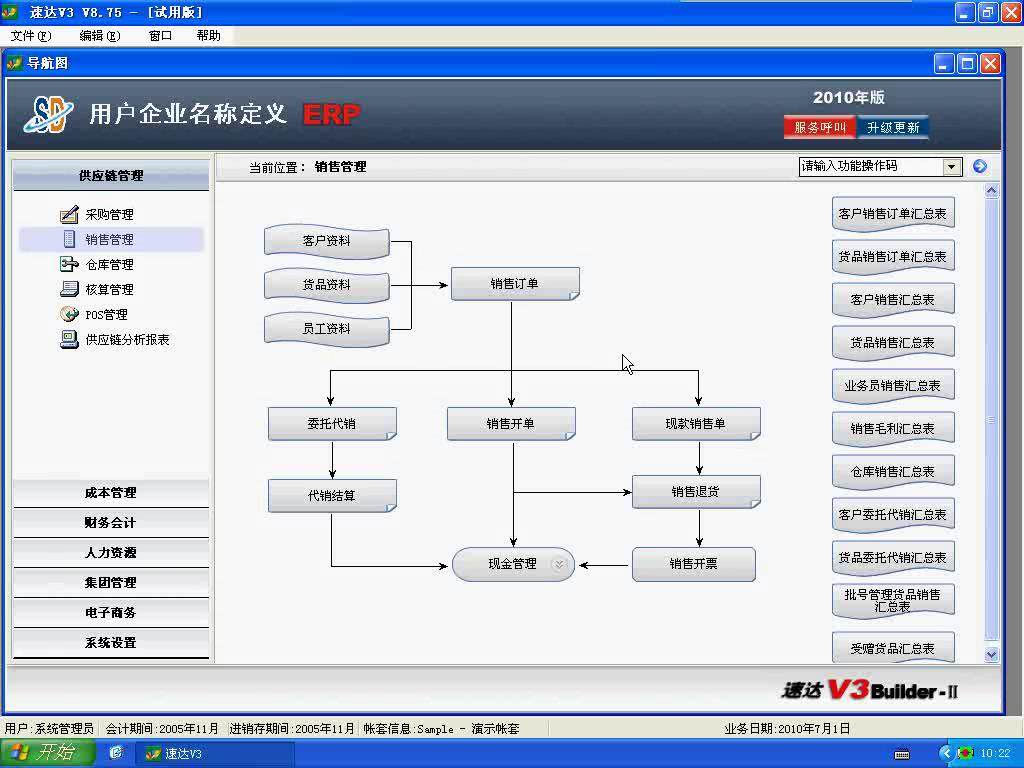Click the blue go arrow beside operation code box
Image resolution: width=1024 pixels, height=768 pixels.
click(x=979, y=166)
